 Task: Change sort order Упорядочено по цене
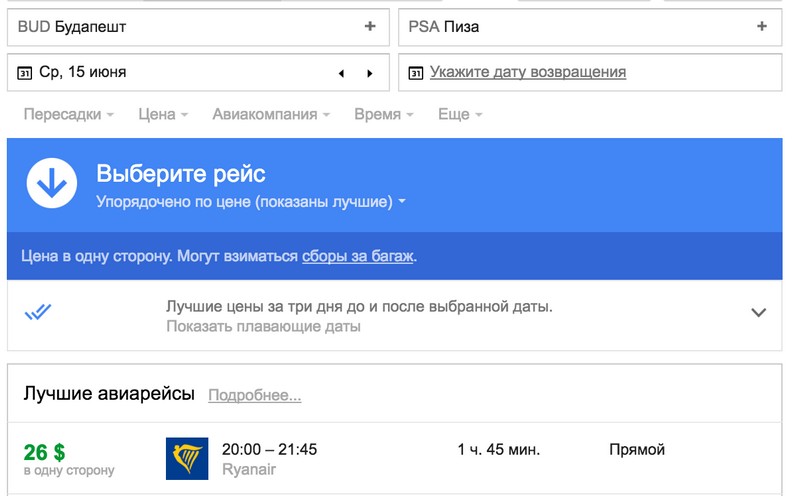(x=251, y=202)
